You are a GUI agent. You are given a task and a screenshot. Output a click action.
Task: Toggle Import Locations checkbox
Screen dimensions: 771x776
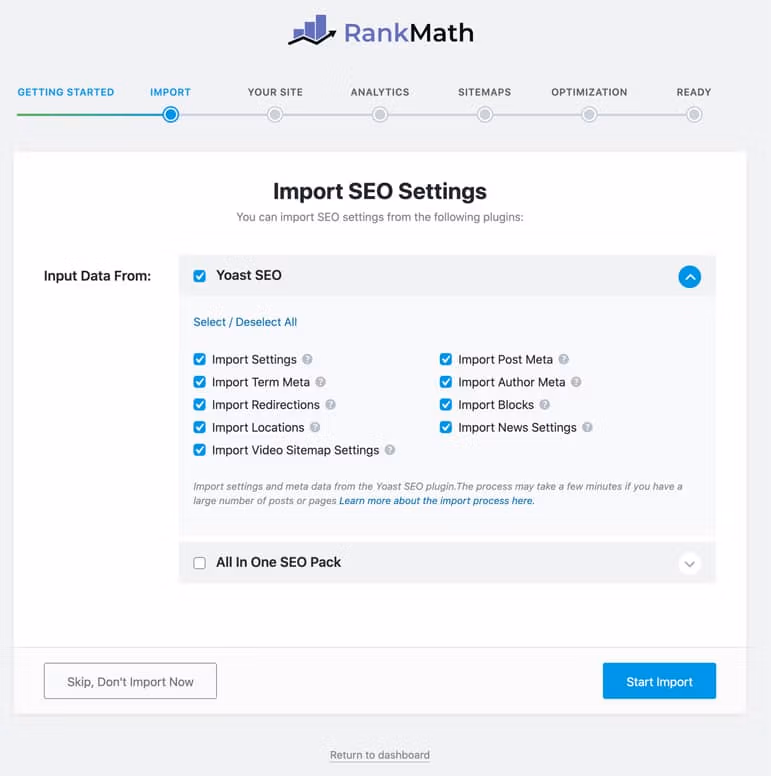click(x=199, y=427)
